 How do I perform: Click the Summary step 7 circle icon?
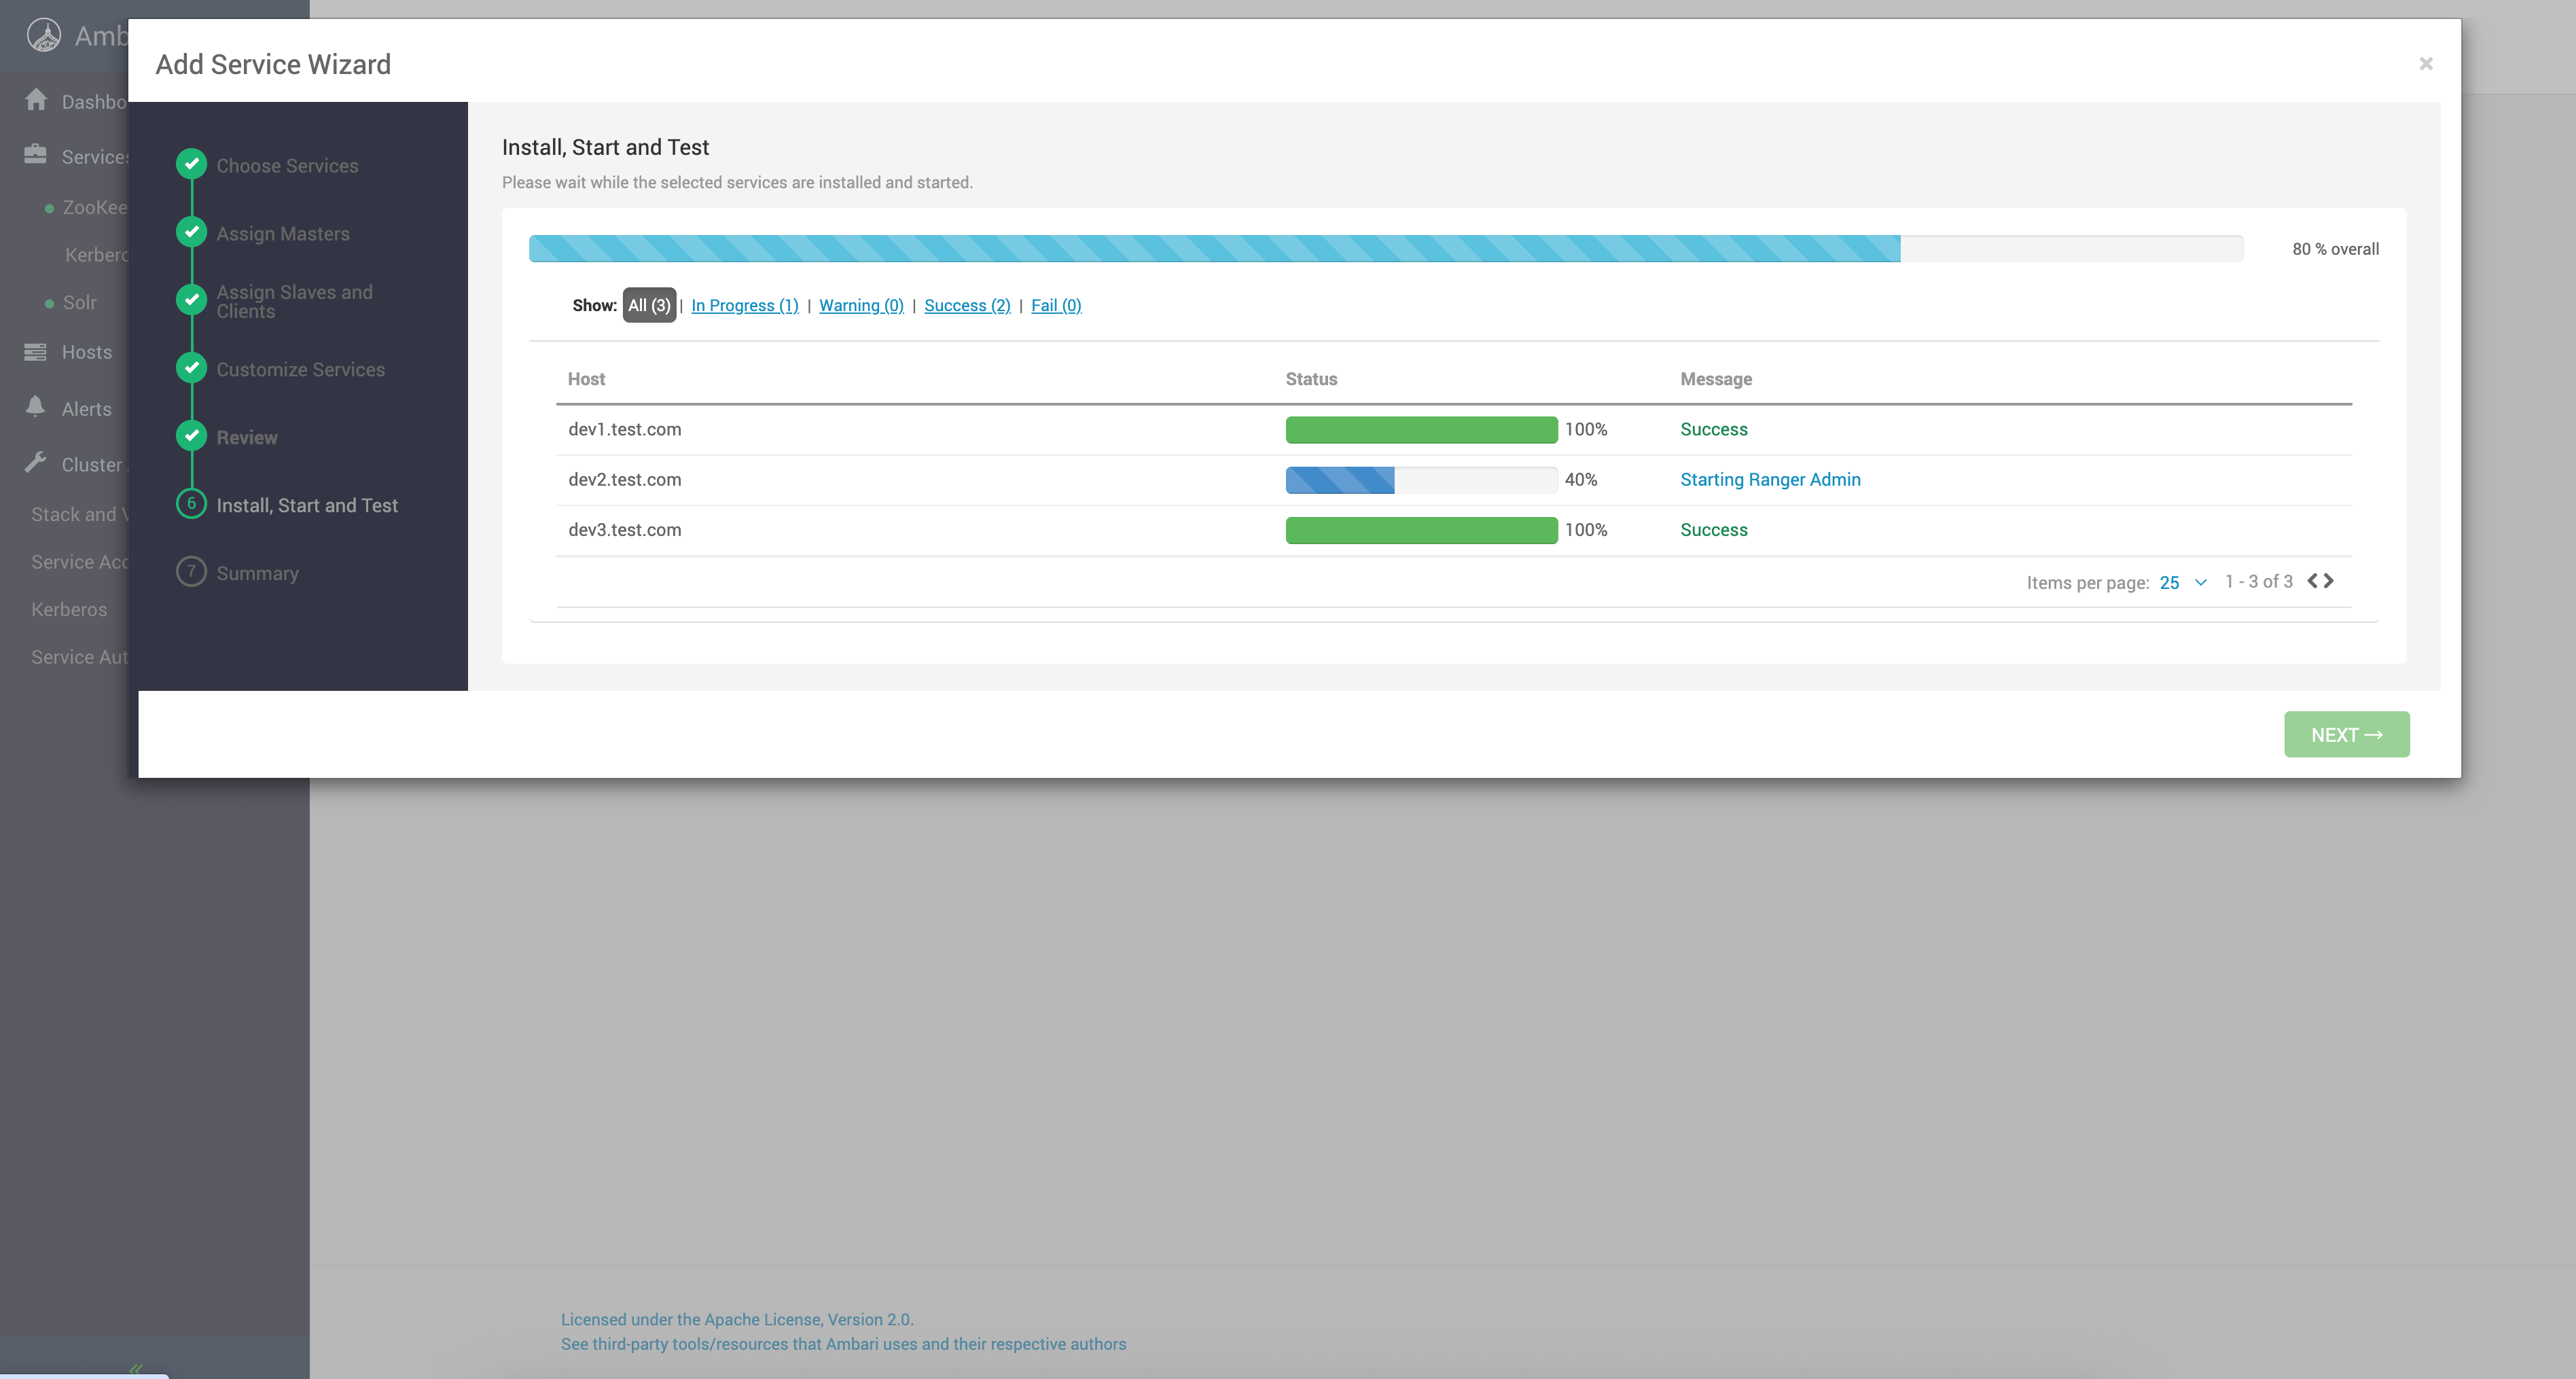pyautogui.click(x=192, y=572)
